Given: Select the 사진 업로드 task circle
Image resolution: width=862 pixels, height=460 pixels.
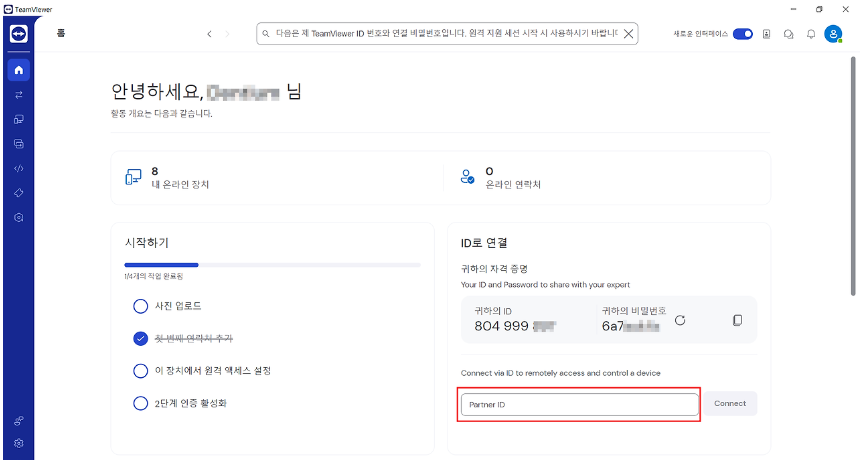Looking at the screenshot, I should tap(141, 306).
